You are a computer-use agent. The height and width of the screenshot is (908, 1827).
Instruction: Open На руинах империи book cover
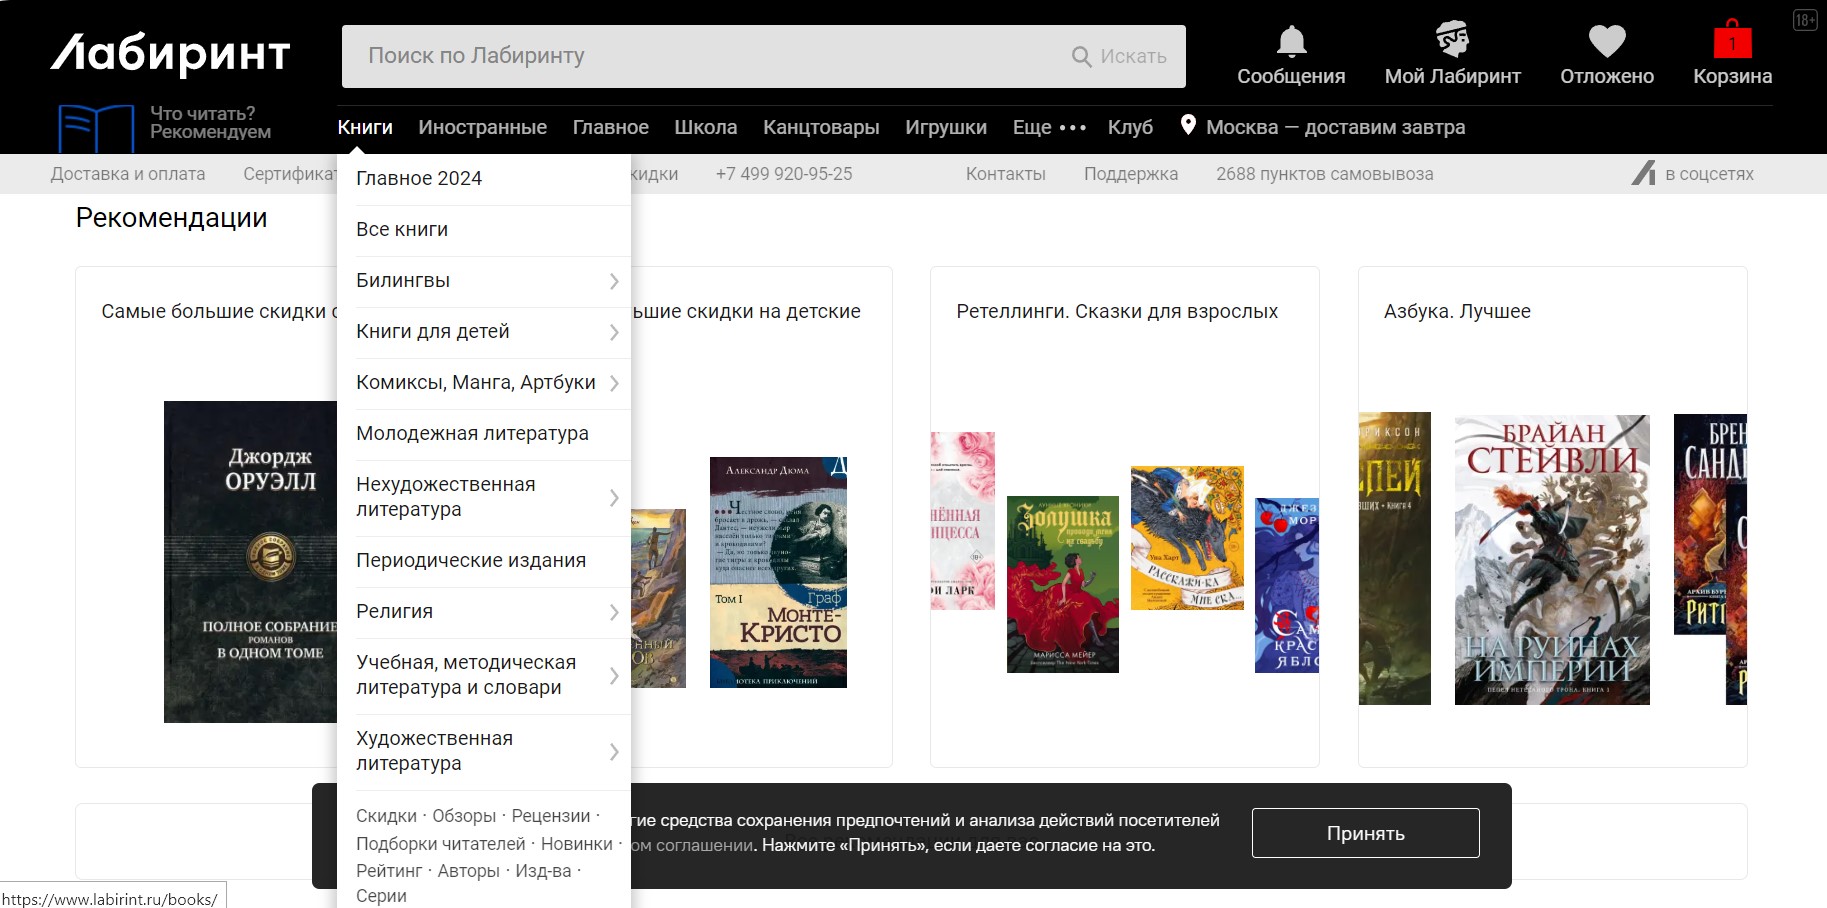pyautogui.click(x=1552, y=560)
